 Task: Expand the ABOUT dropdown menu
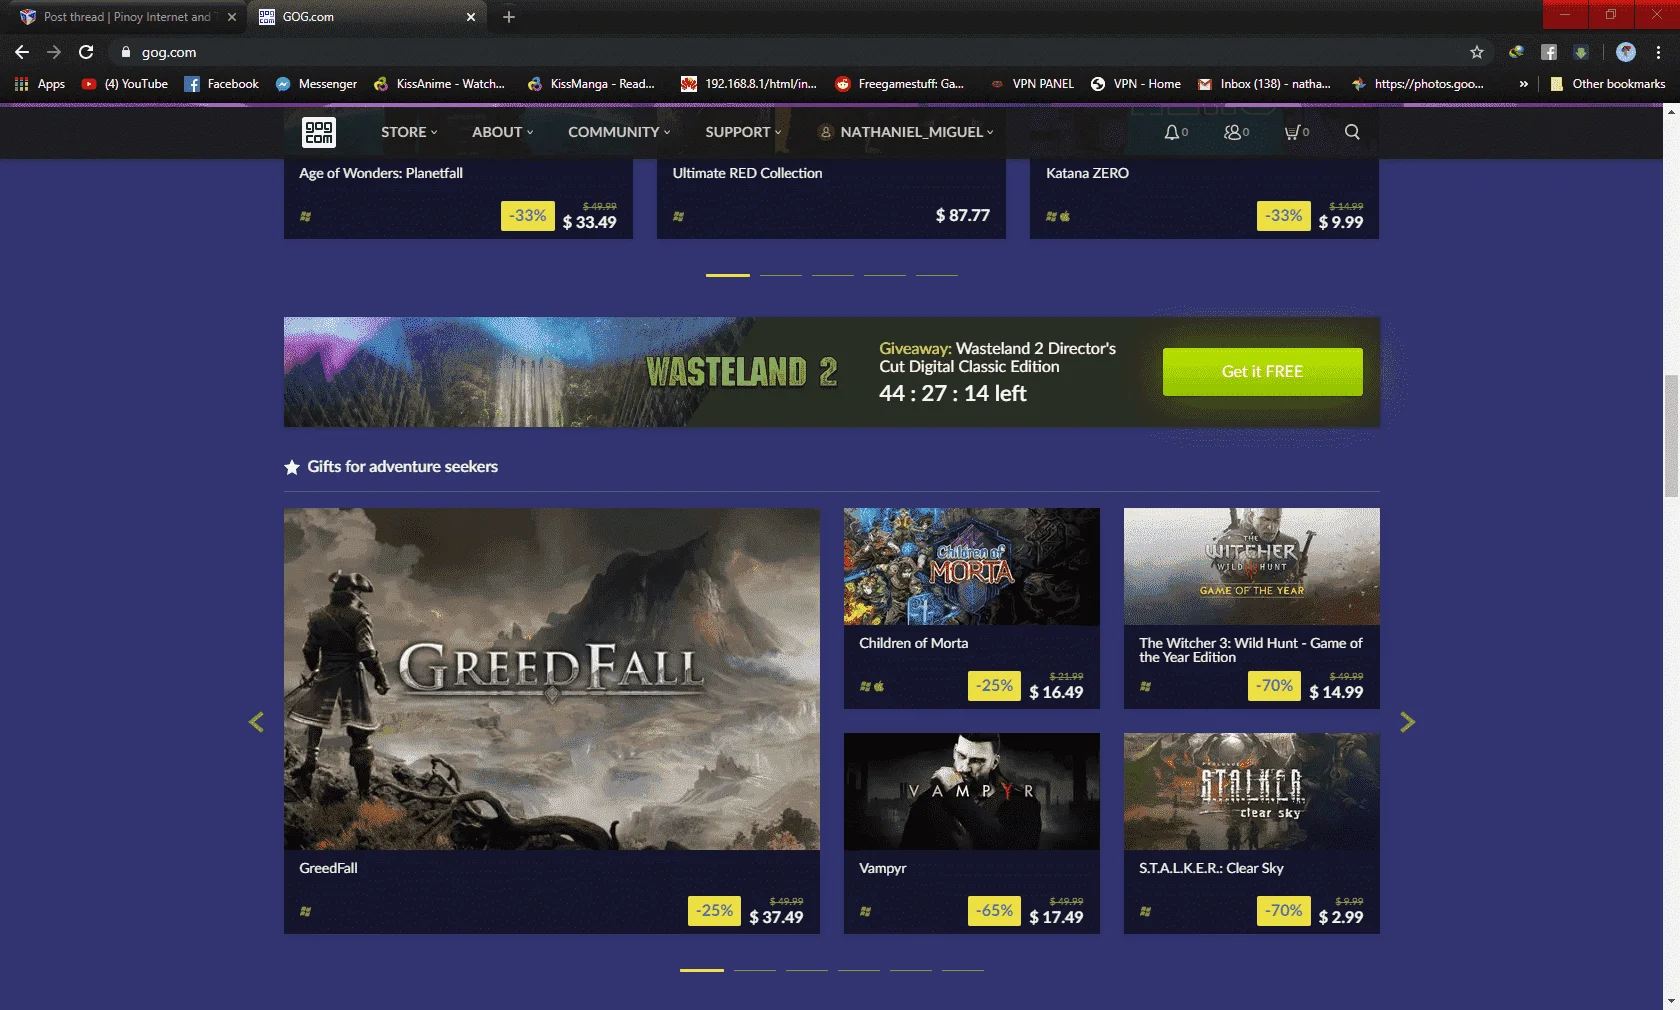pos(503,132)
